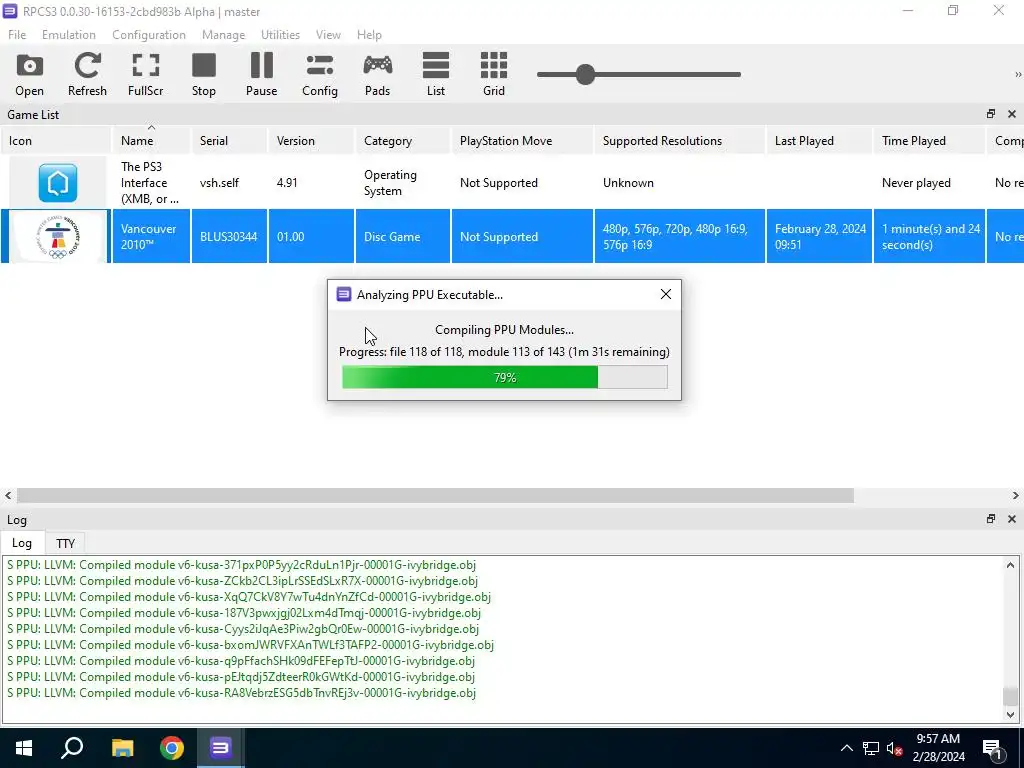
Task: Switch to List view
Action: (x=436, y=74)
